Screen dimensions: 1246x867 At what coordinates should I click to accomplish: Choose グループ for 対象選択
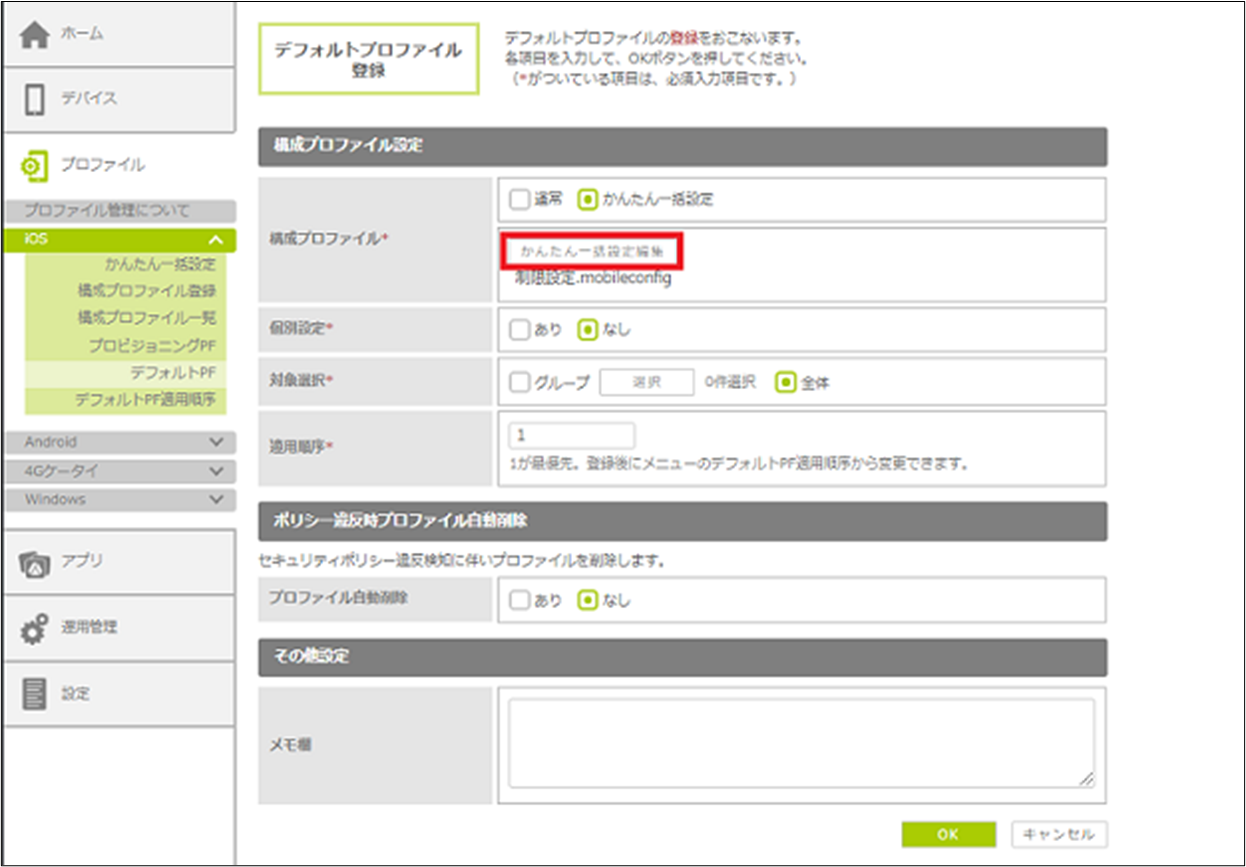(518, 382)
